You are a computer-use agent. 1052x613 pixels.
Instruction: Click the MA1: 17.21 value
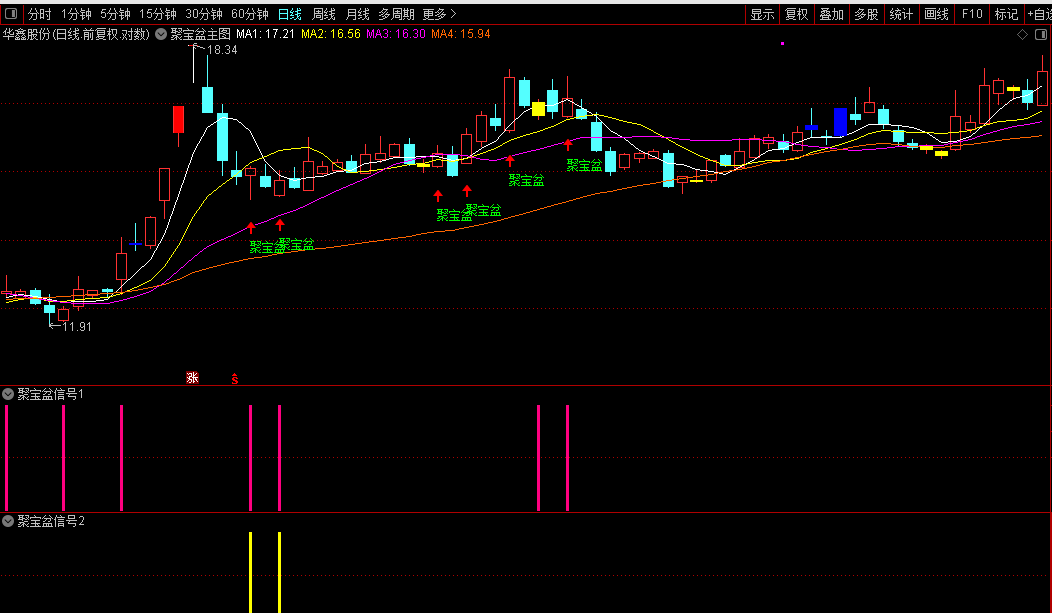coord(266,34)
